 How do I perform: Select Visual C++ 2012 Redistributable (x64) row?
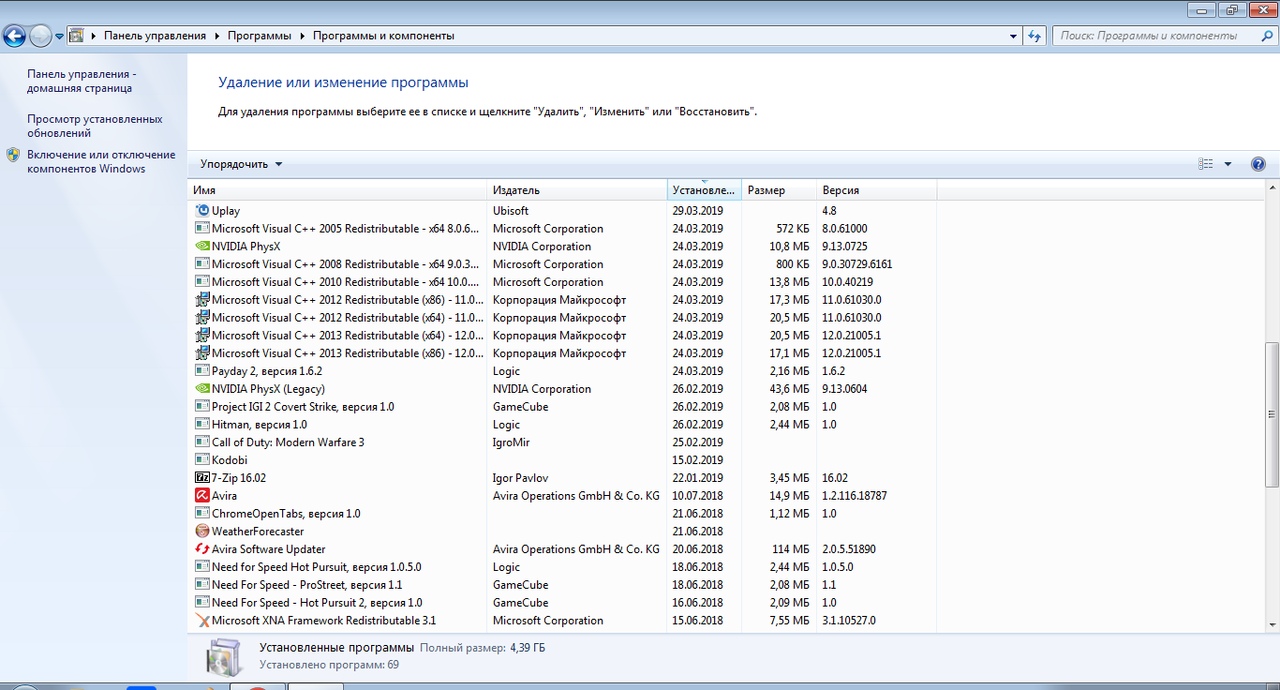(x=562, y=318)
